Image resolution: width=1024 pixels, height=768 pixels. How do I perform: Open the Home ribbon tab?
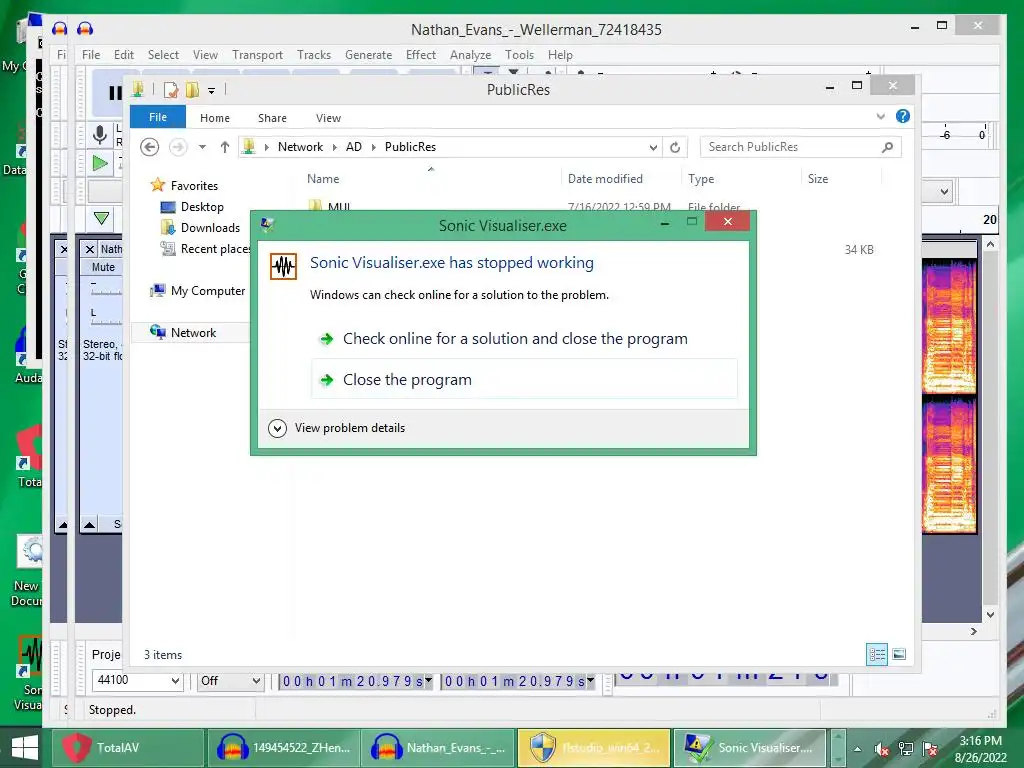pos(215,118)
